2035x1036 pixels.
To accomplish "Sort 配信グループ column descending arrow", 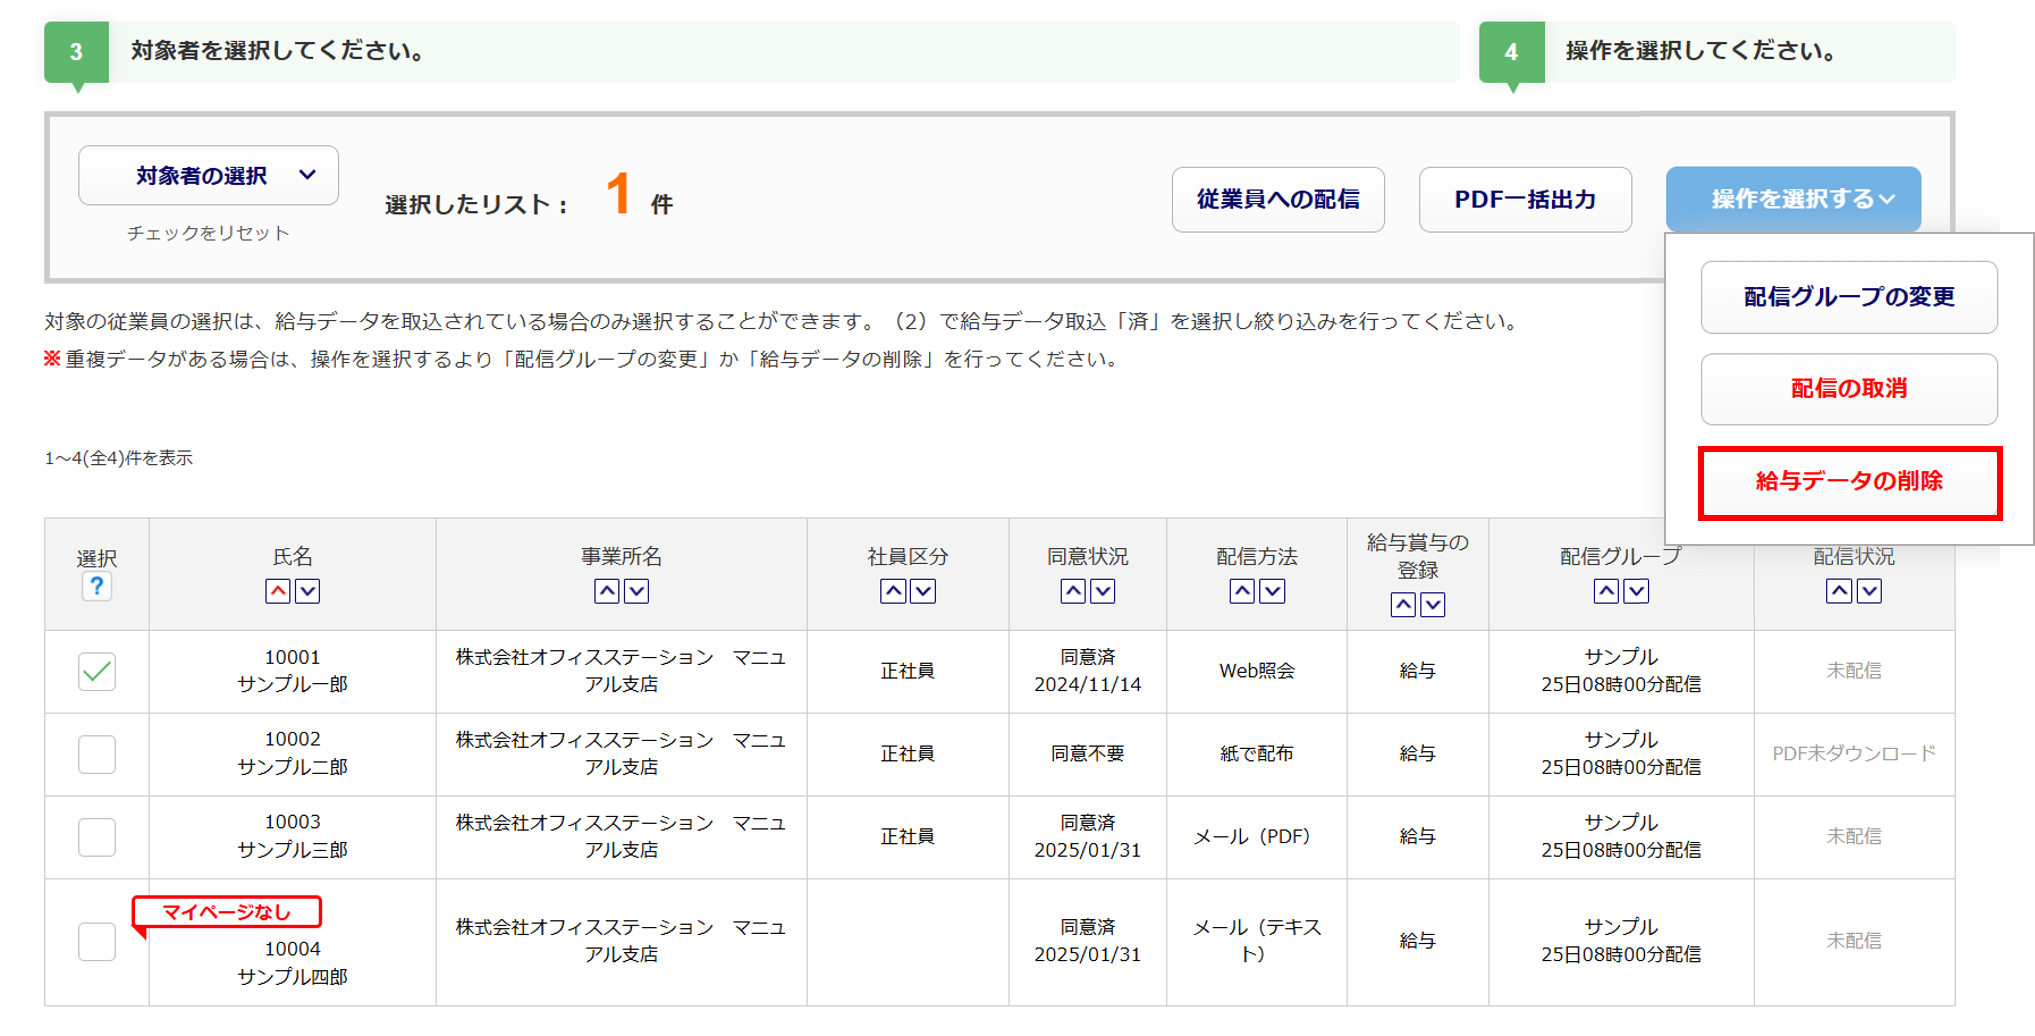I will pyautogui.click(x=1636, y=591).
